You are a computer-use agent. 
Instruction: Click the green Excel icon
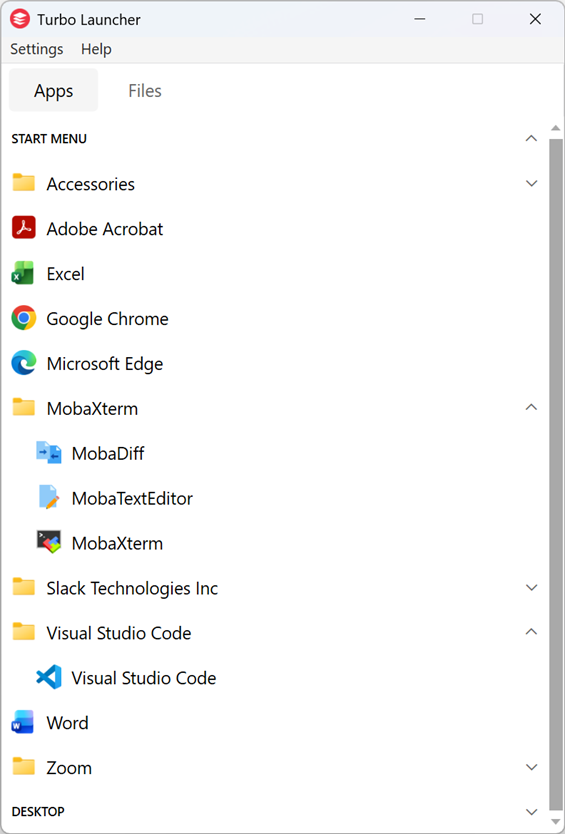23,273
